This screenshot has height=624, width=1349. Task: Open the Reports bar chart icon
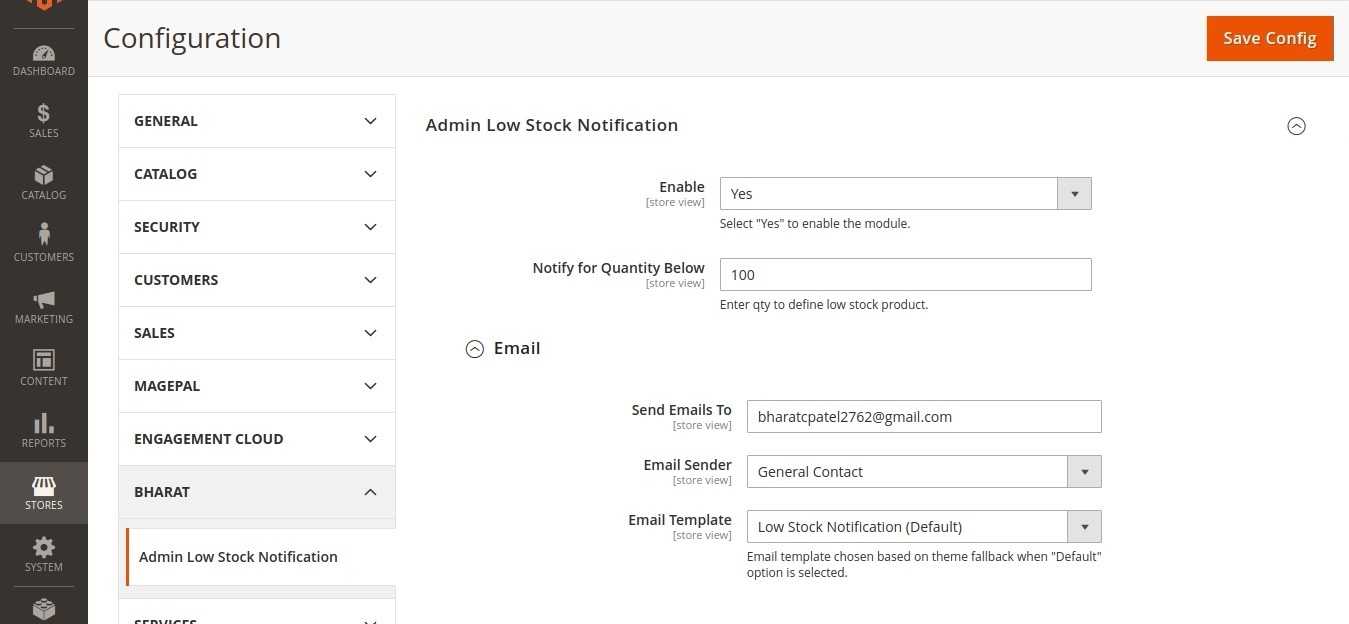pos(43,431)
